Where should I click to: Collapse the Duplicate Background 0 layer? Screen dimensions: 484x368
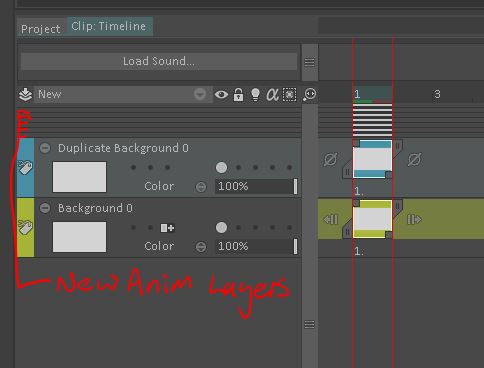pyautogui.click(x=45, y=148)
